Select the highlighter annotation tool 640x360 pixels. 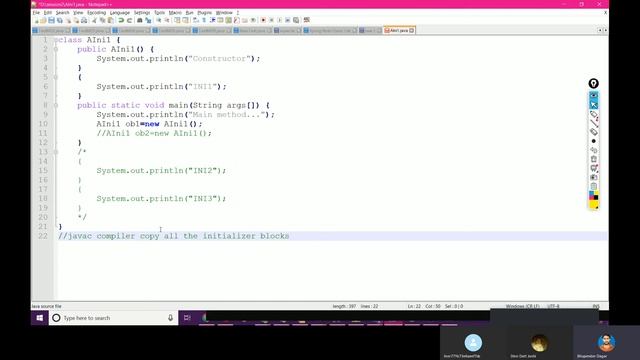pos(593,132)
